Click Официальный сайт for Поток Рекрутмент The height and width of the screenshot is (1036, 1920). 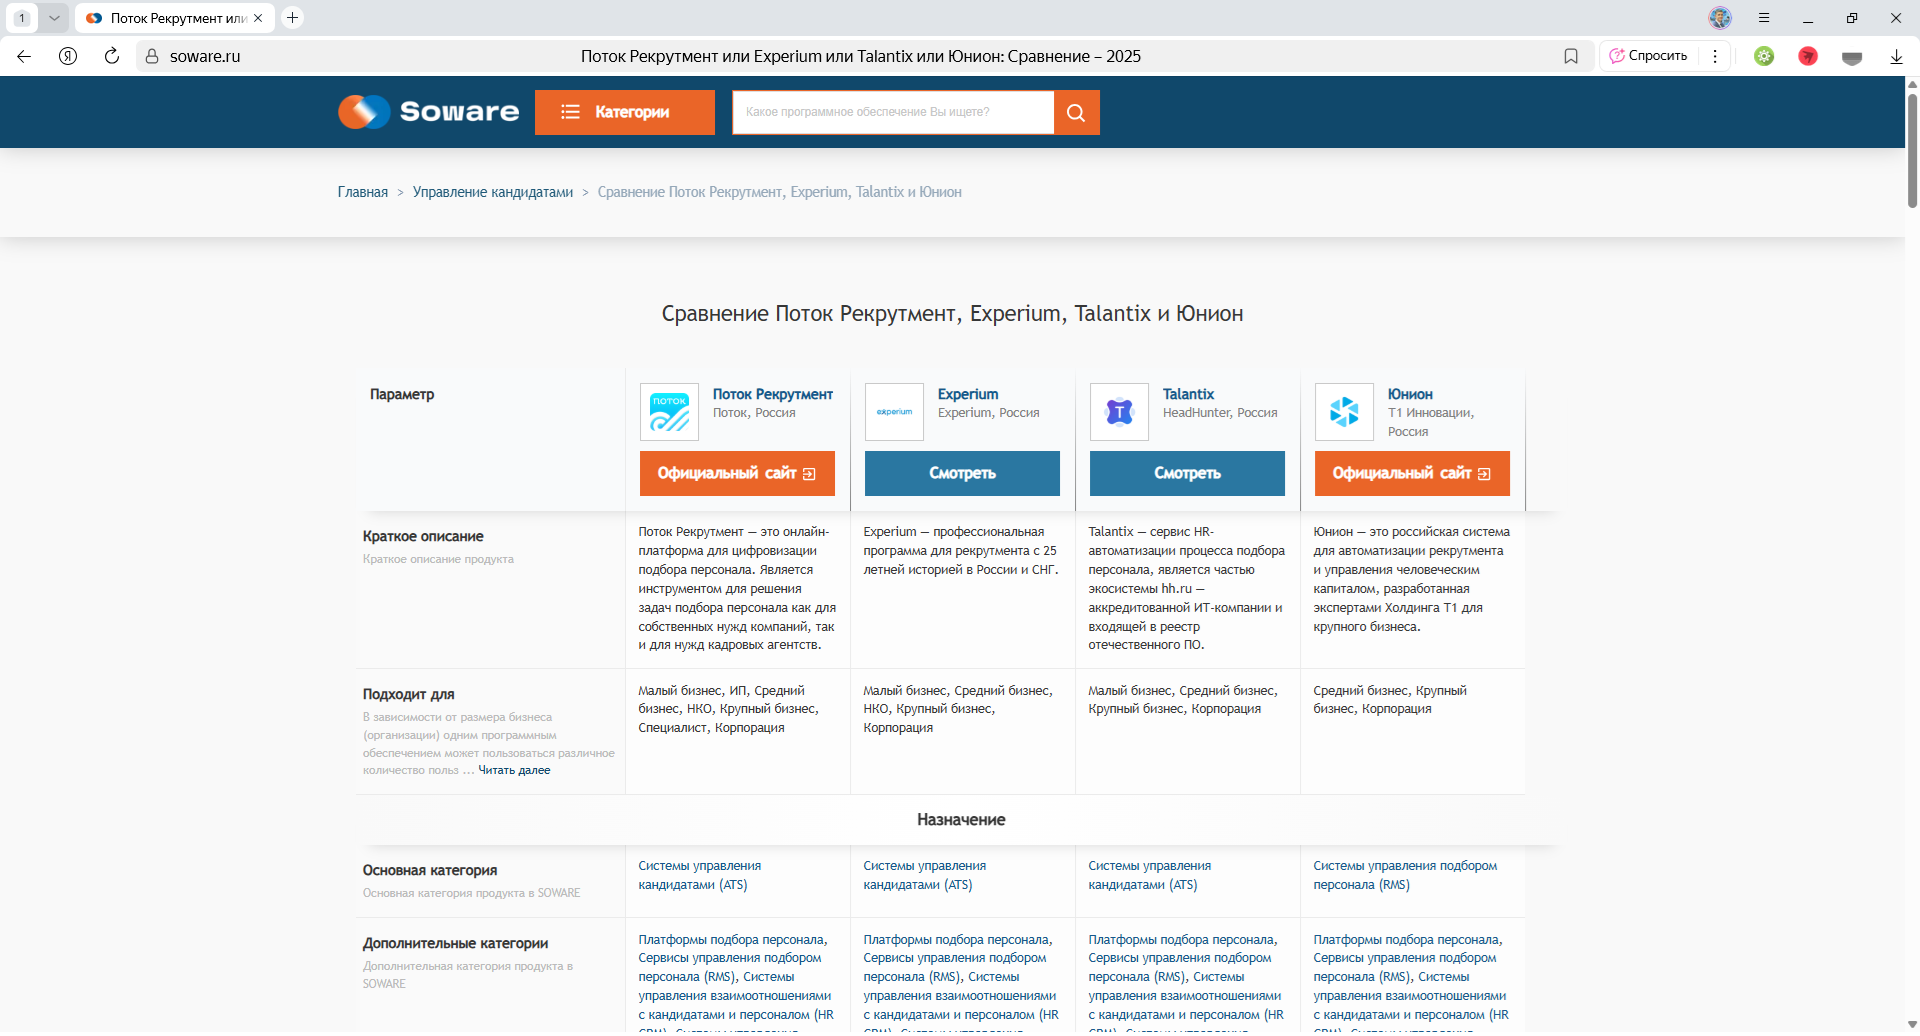pyautogui.click(x=737, y=473)
